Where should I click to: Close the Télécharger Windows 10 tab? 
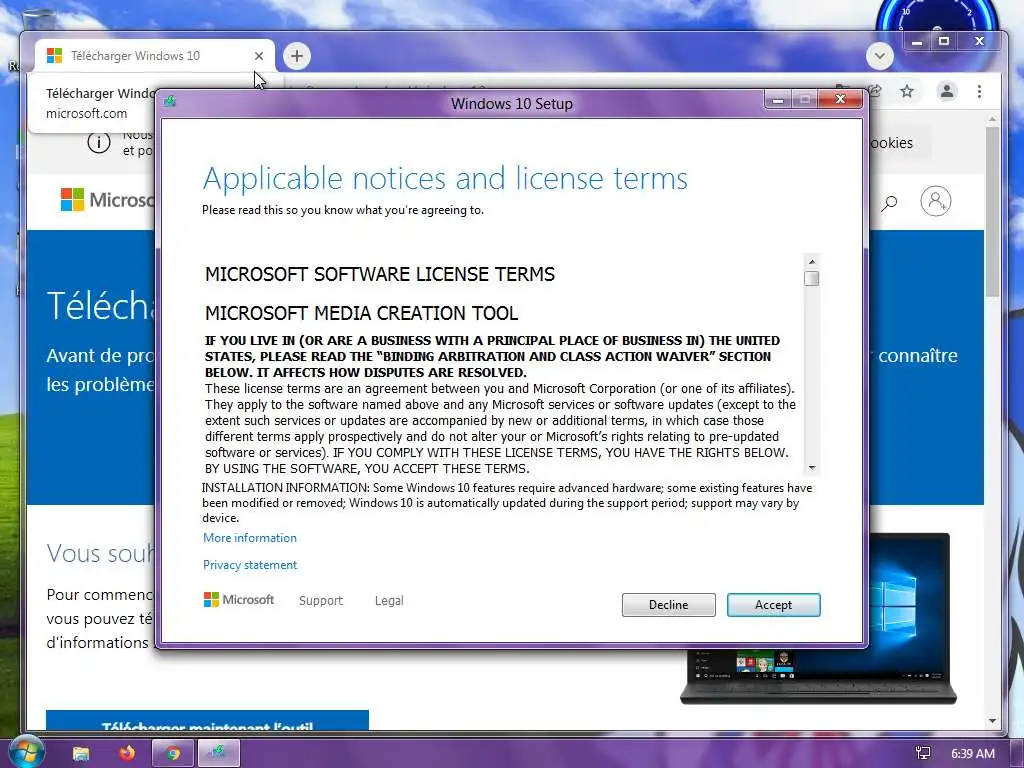coord(259,56)
